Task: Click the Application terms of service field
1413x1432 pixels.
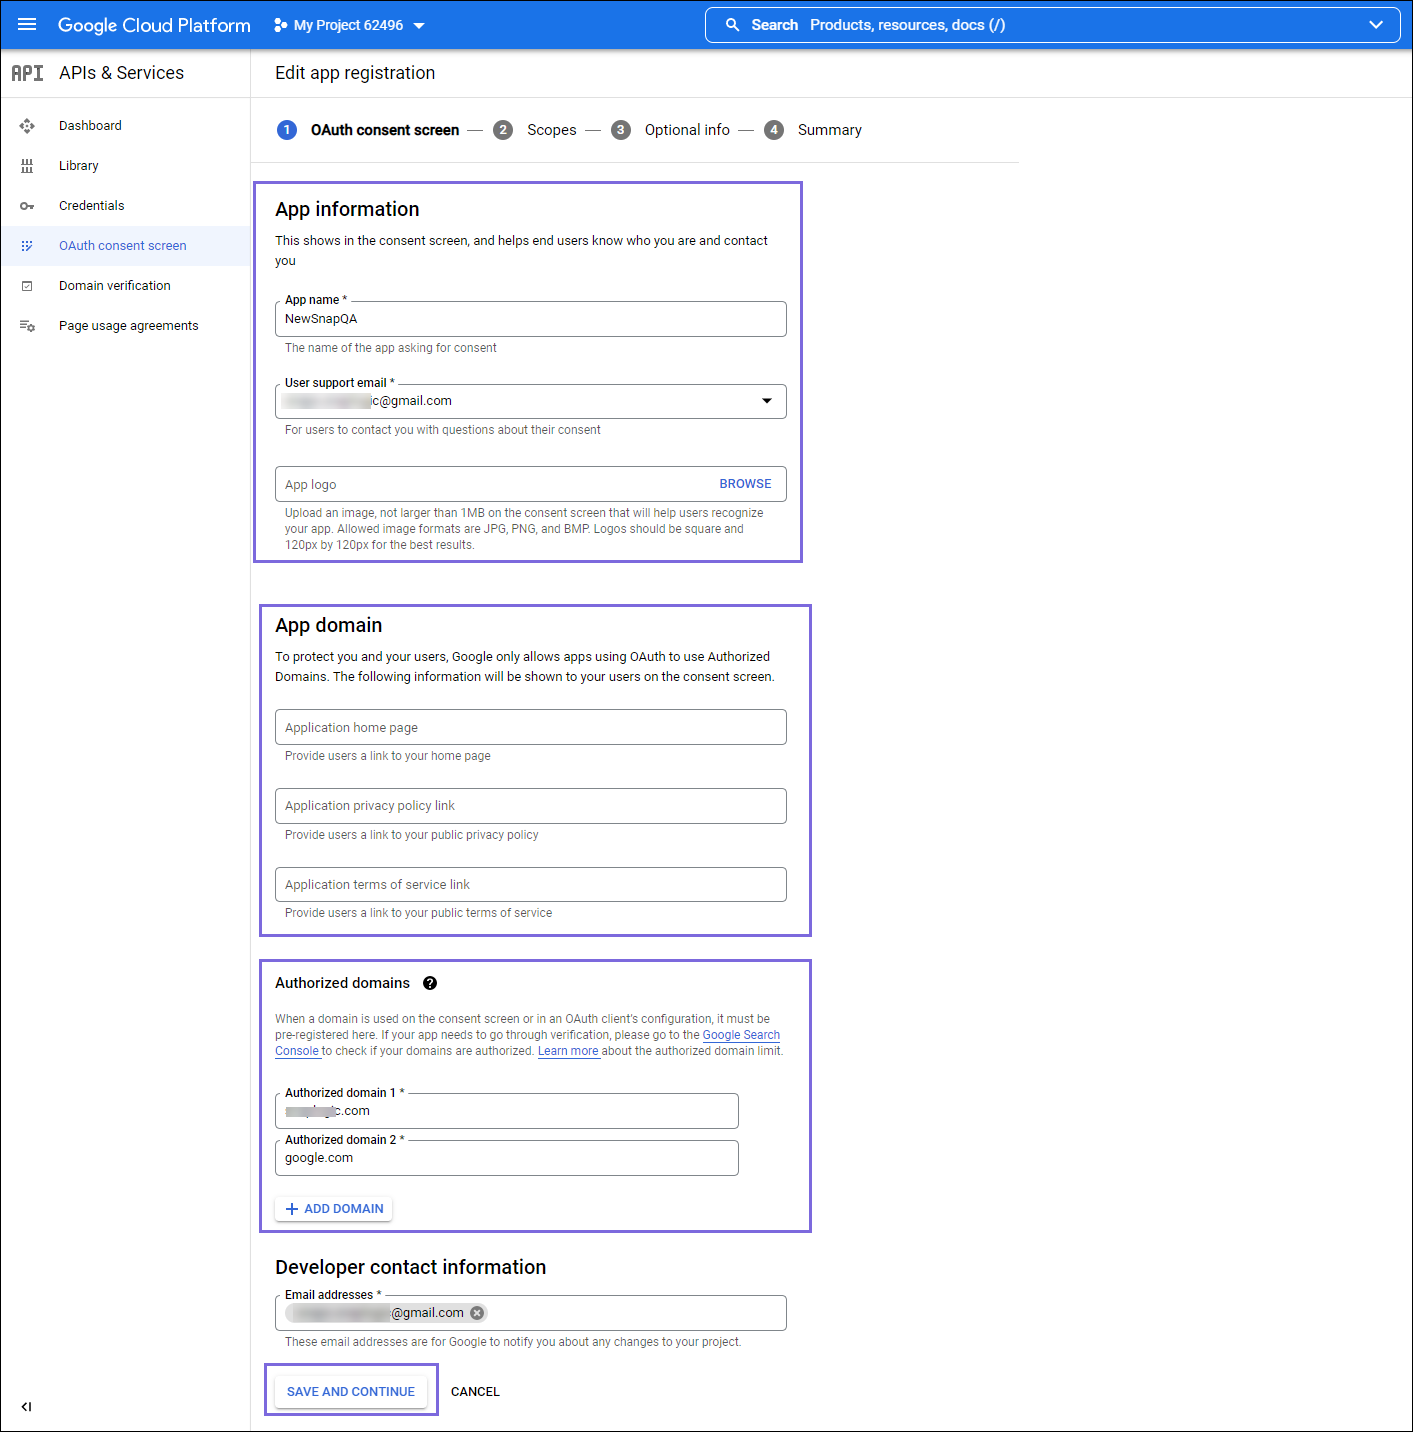Action: pyautogui.click(x=531, y=885)
